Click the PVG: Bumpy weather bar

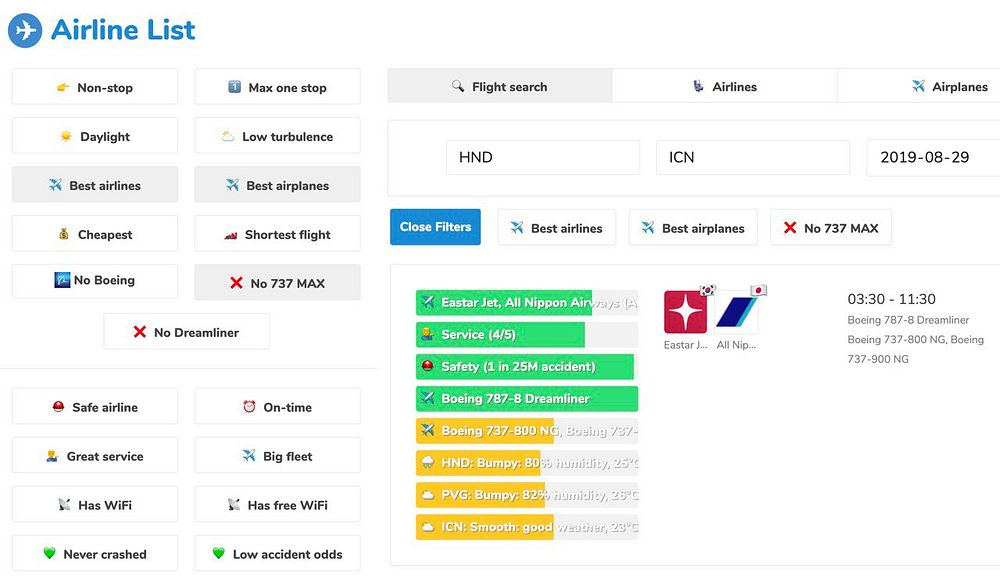coord(527,495)
